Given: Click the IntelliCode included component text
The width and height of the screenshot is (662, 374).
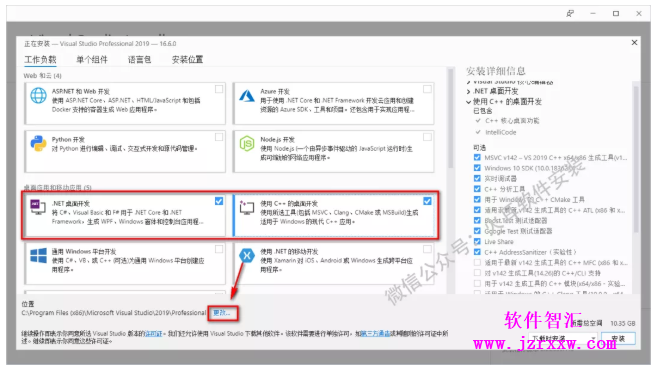Looking at the screenshot, I should 501,132.
